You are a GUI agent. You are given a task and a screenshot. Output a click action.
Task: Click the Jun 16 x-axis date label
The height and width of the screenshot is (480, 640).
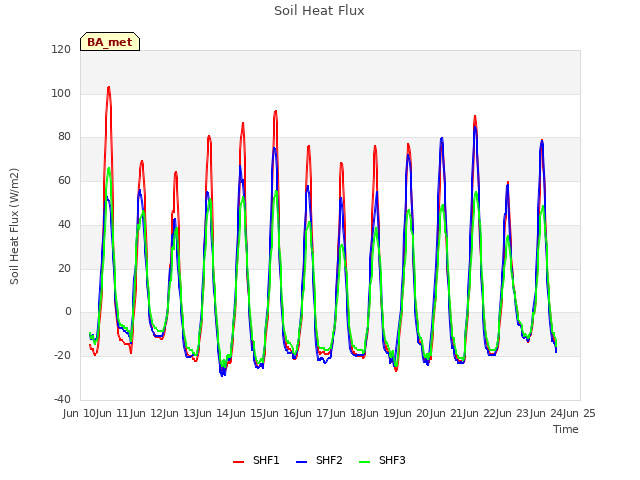[281, 413]
